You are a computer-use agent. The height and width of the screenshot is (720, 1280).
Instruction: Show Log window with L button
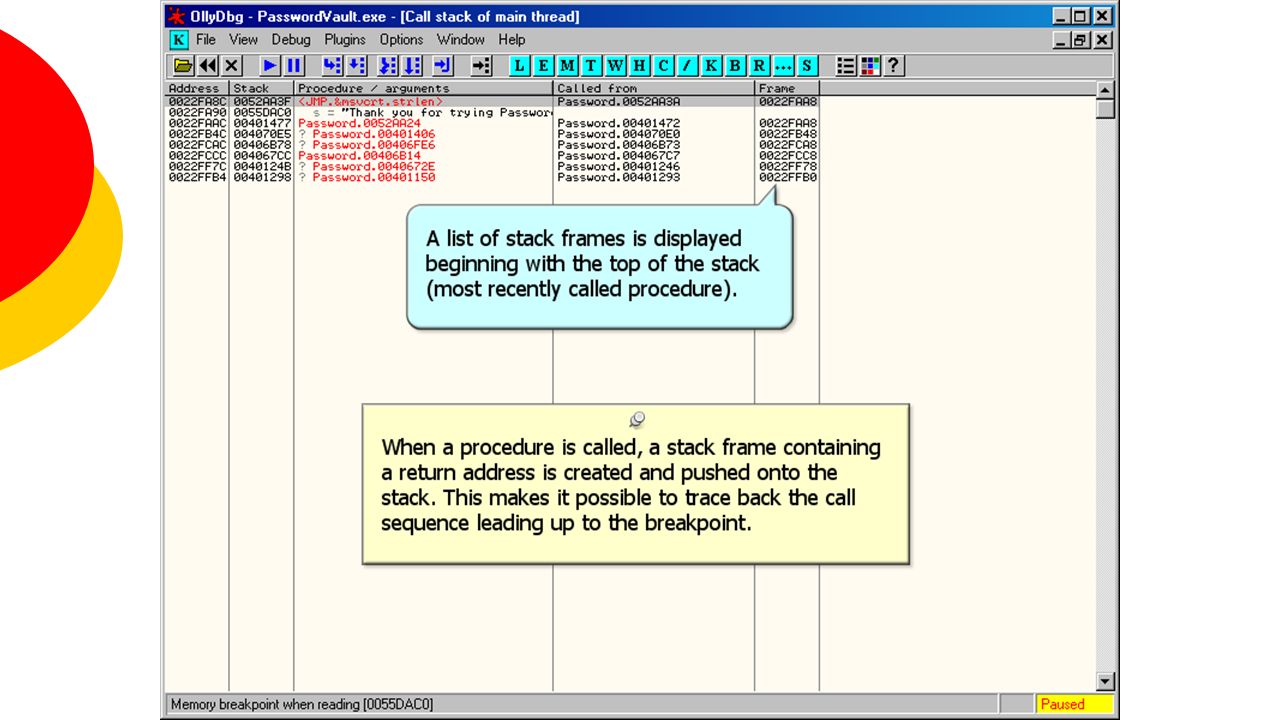click(519, 66)
